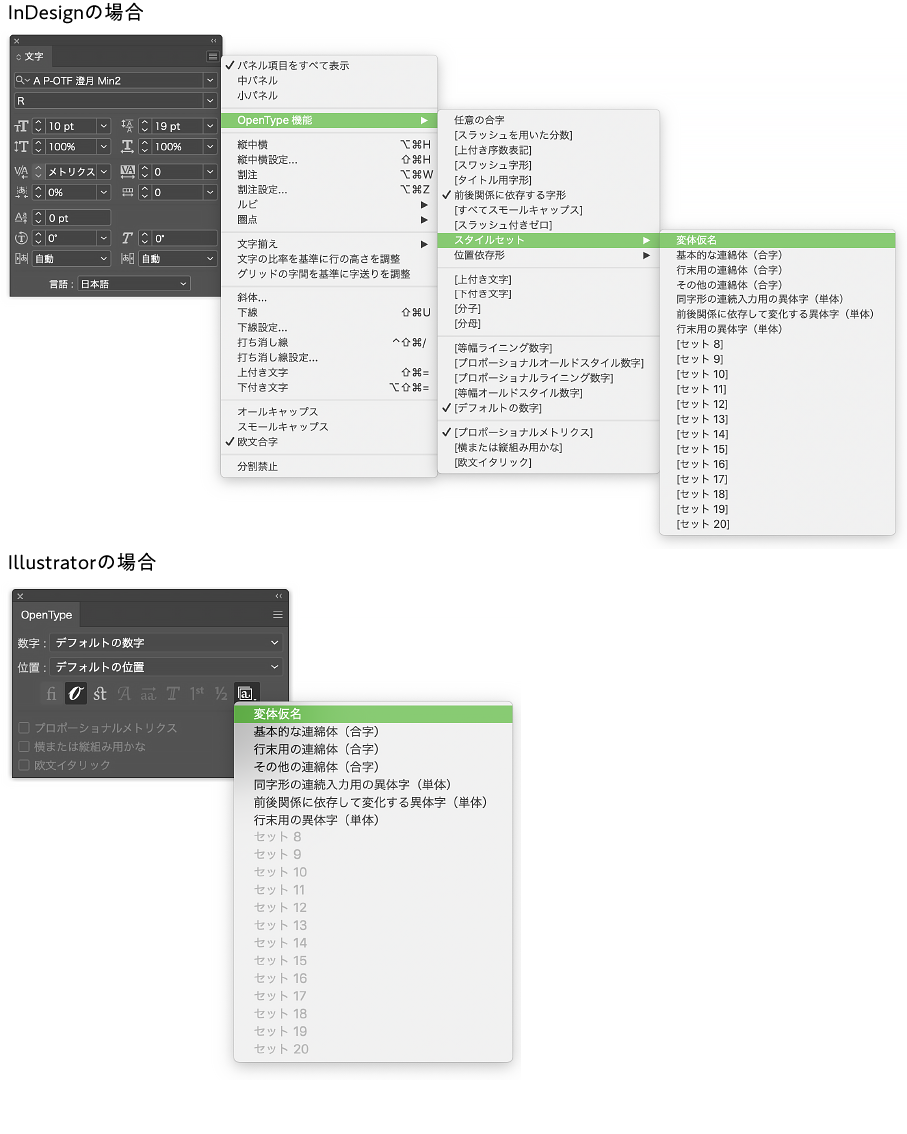
Task: Click the vertical scale icon
Action: [22, 147]
